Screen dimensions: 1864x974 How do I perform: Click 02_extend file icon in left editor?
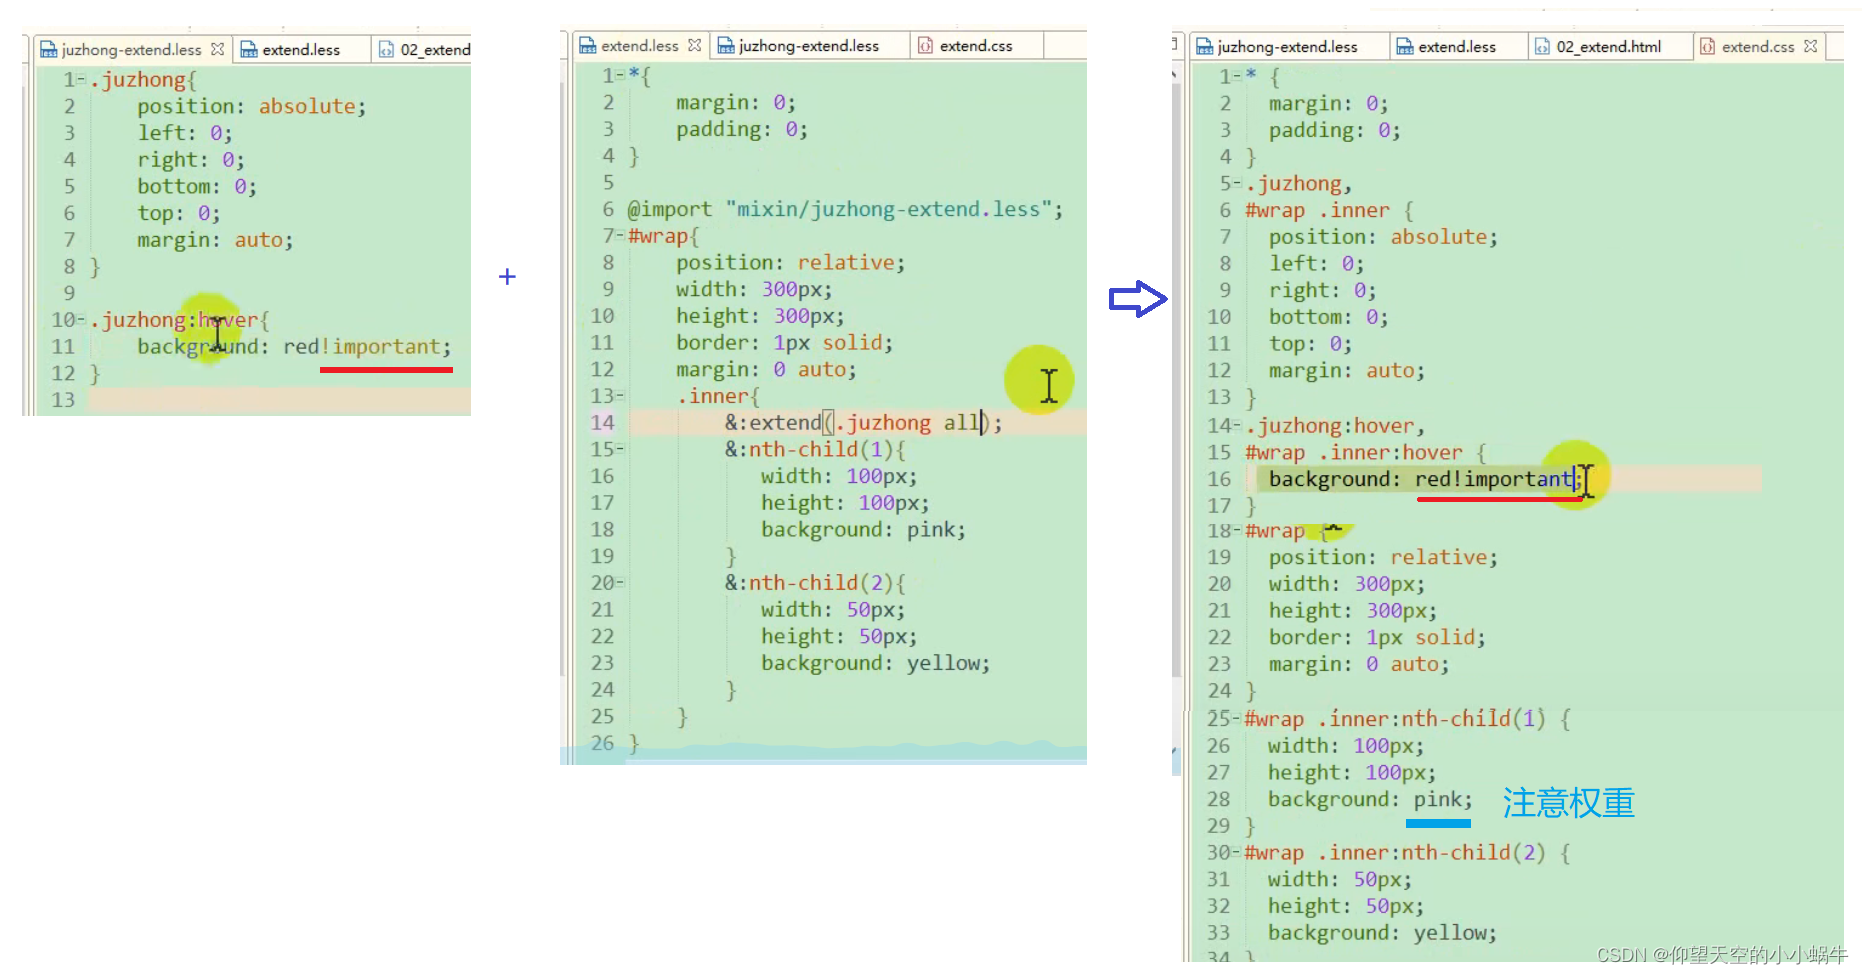(386, 49)
